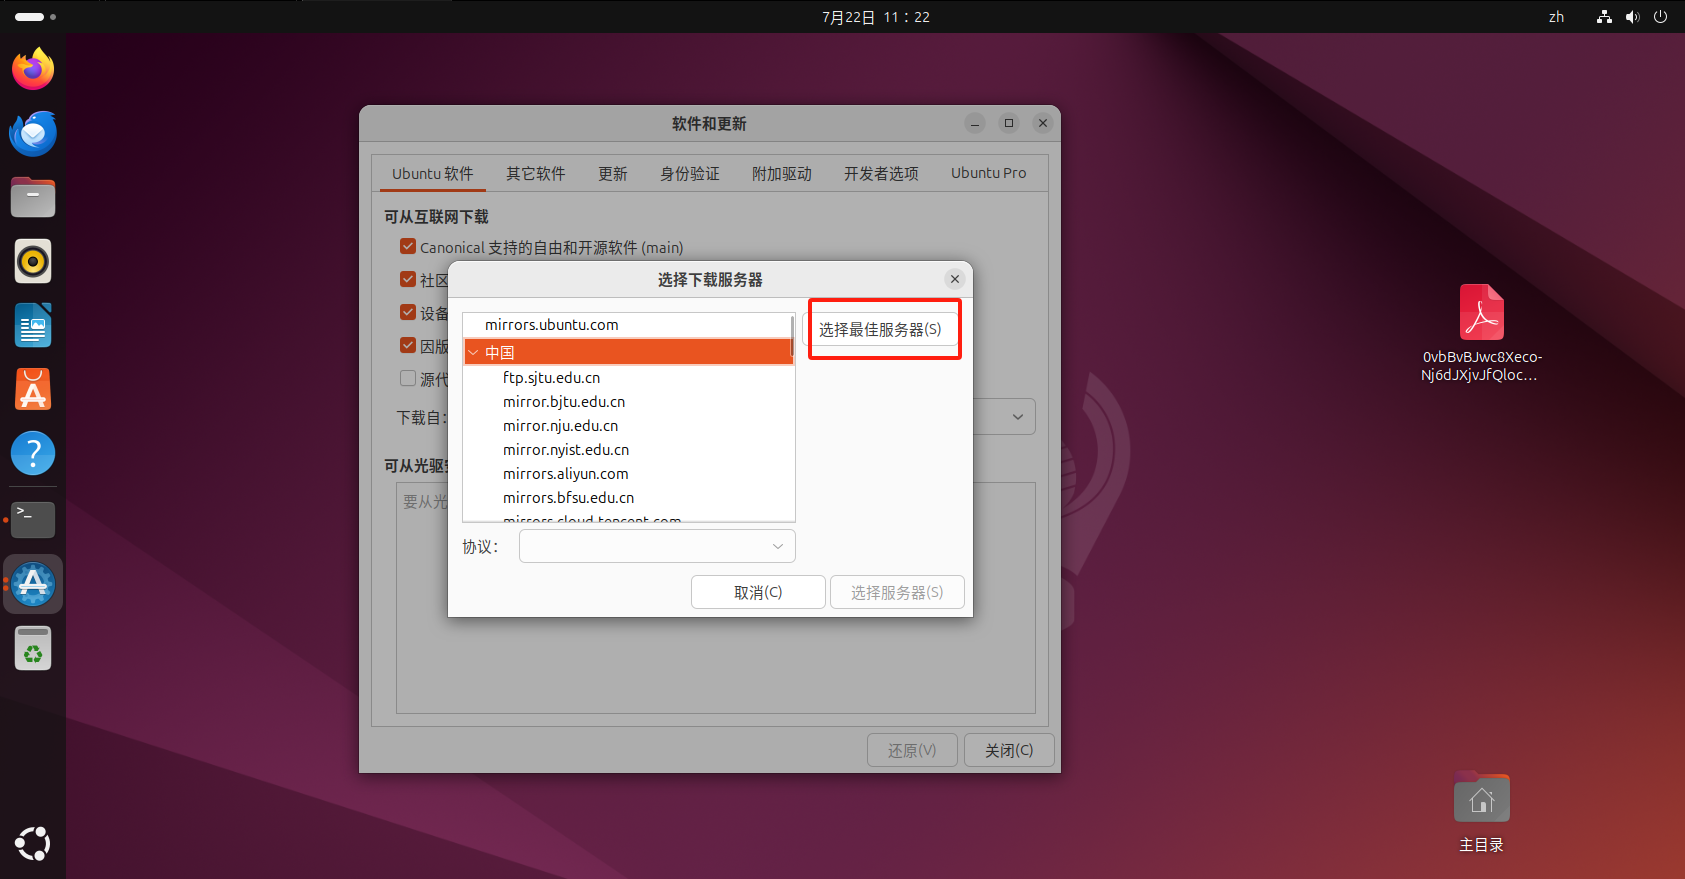
Task: Switch to the 身份验证 tab
Action: coord(689,173)
